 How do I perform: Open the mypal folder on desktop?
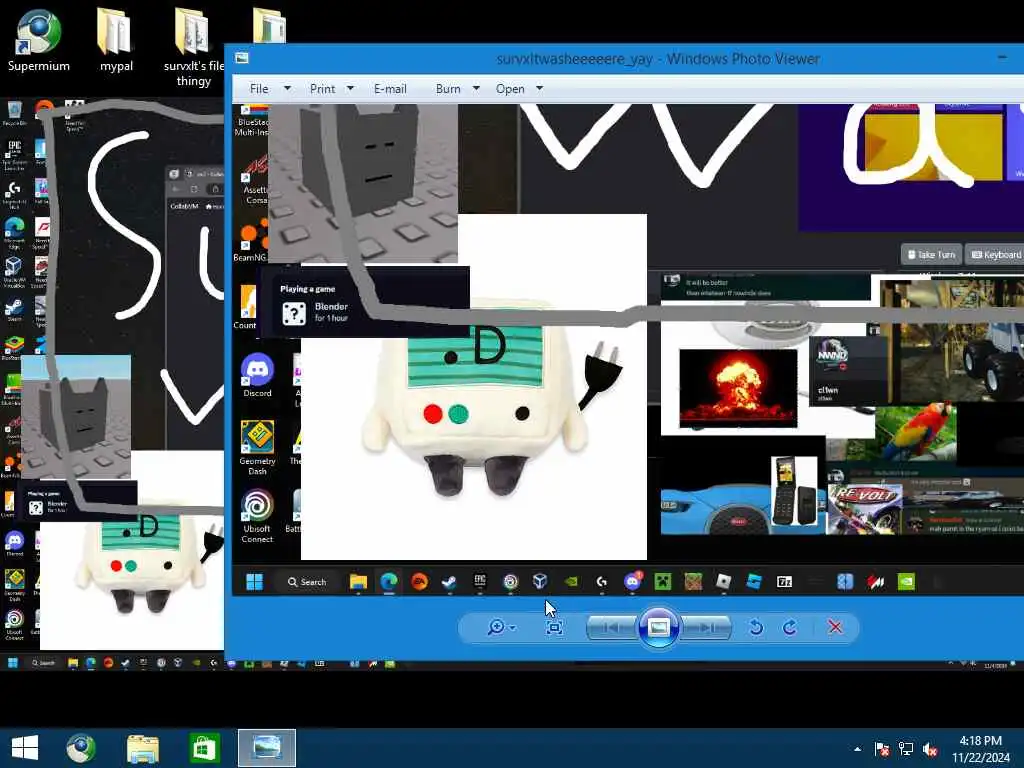[116, 40]
